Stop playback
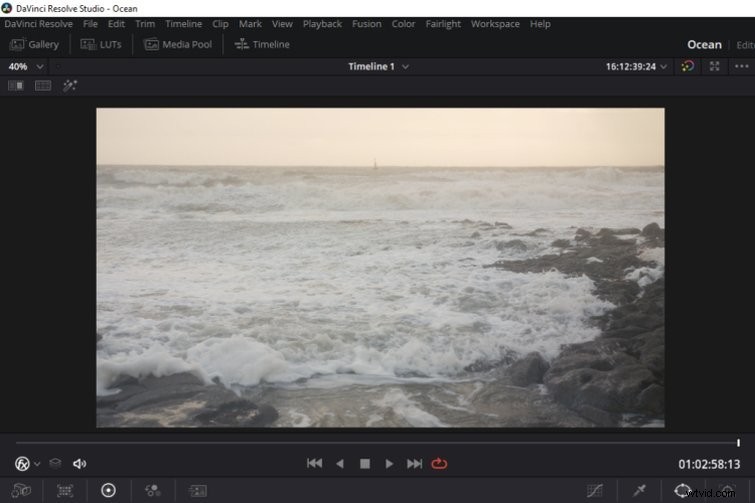Screen dimensions: 755x503 point(365,464)
